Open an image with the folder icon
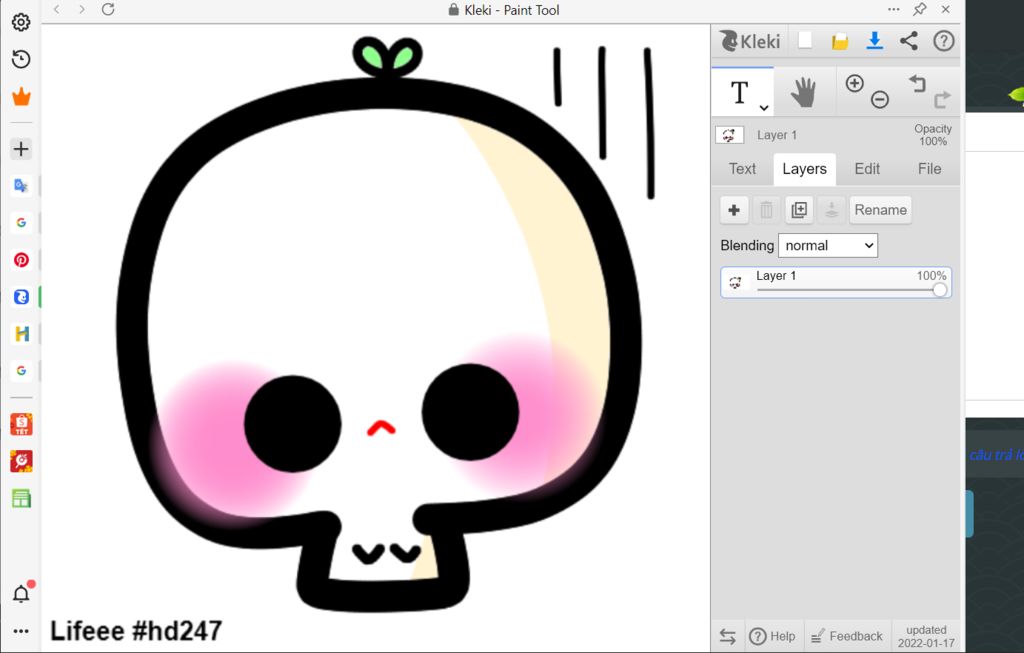The image size is (1024, 653). tap(840, 41)
